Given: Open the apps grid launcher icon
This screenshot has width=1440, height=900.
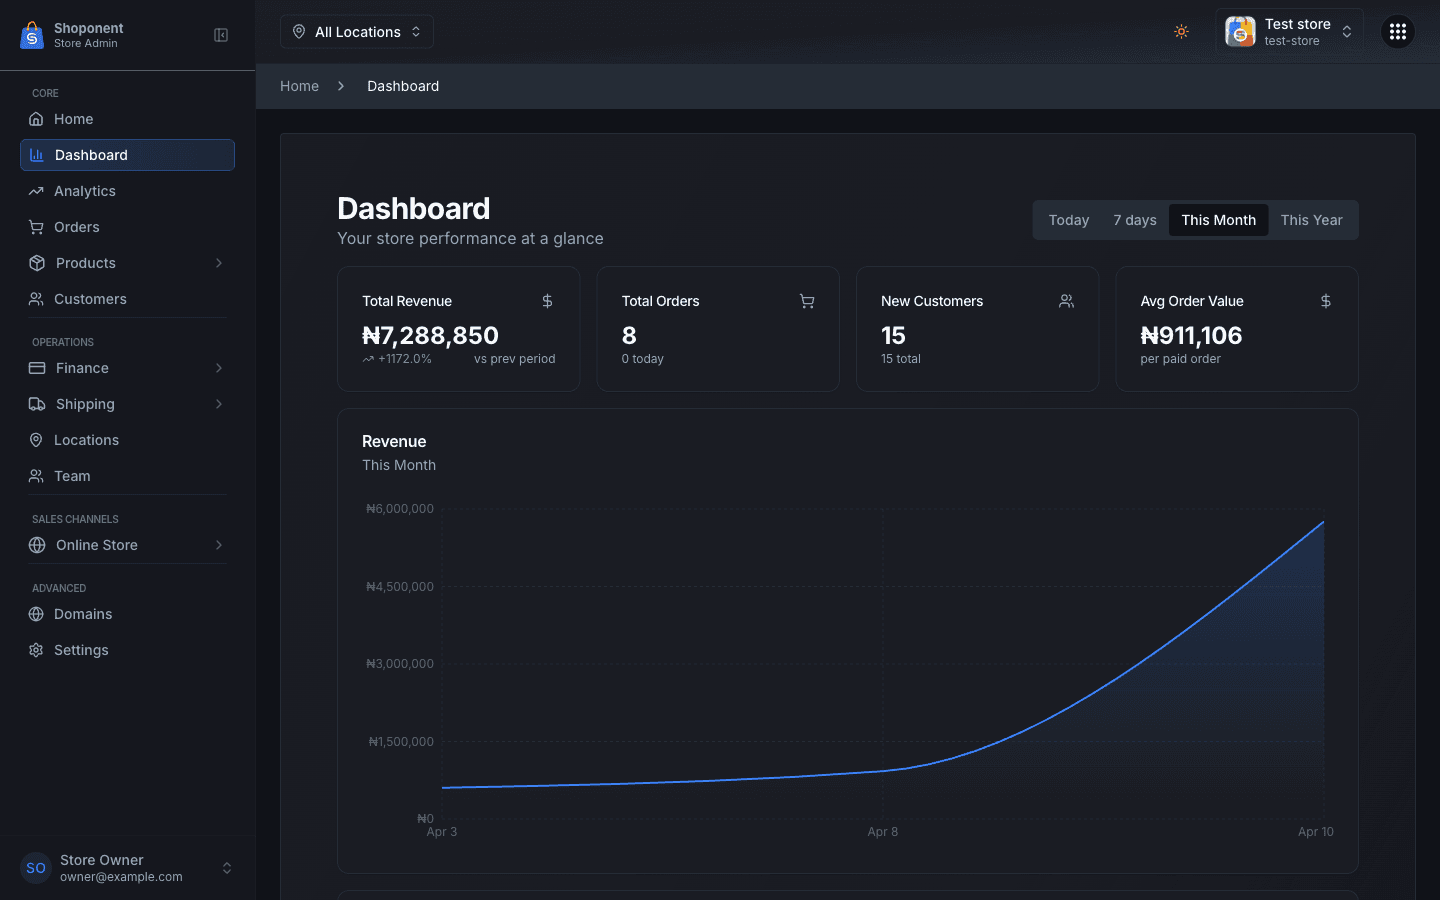Looking at the screenshot, I should pos(1398,32).
